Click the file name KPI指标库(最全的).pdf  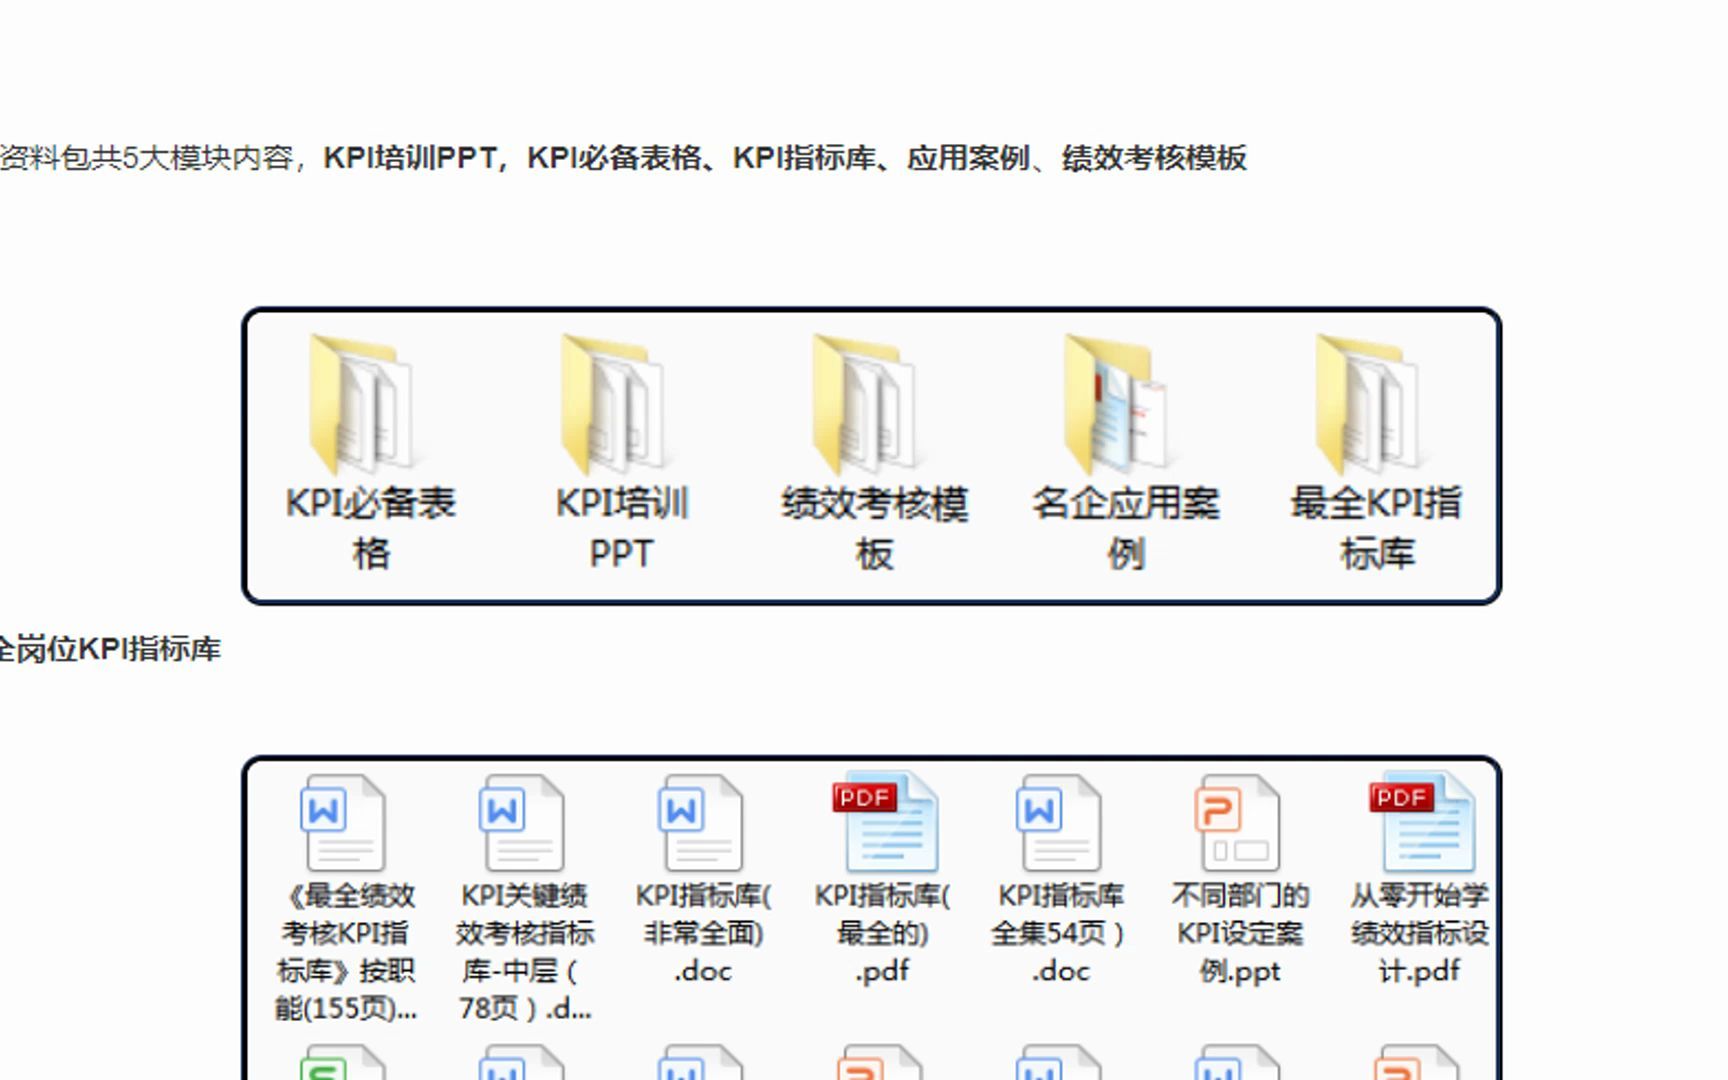point(882,933)
